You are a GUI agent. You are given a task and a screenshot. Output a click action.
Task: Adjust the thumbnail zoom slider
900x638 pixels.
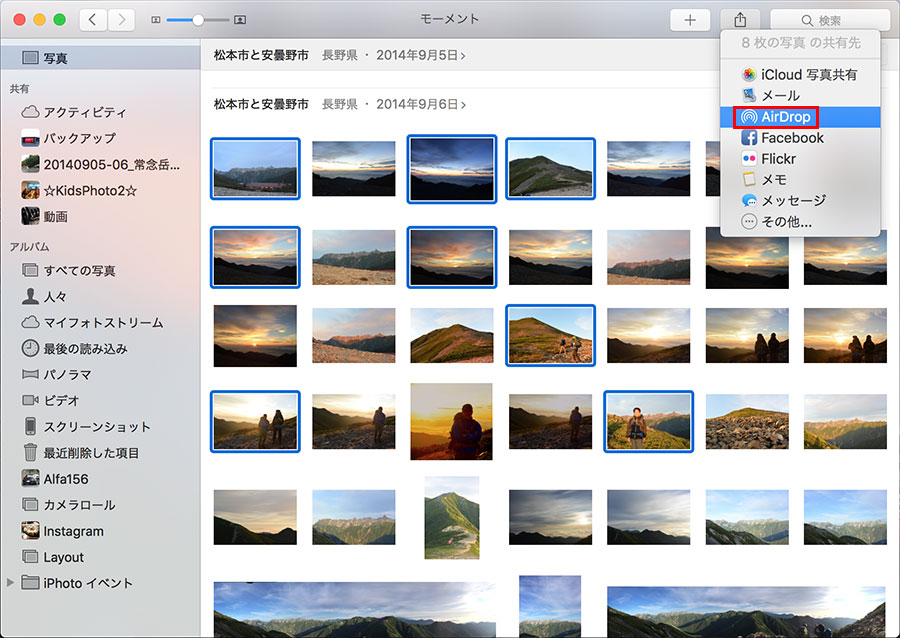(198, 20)
